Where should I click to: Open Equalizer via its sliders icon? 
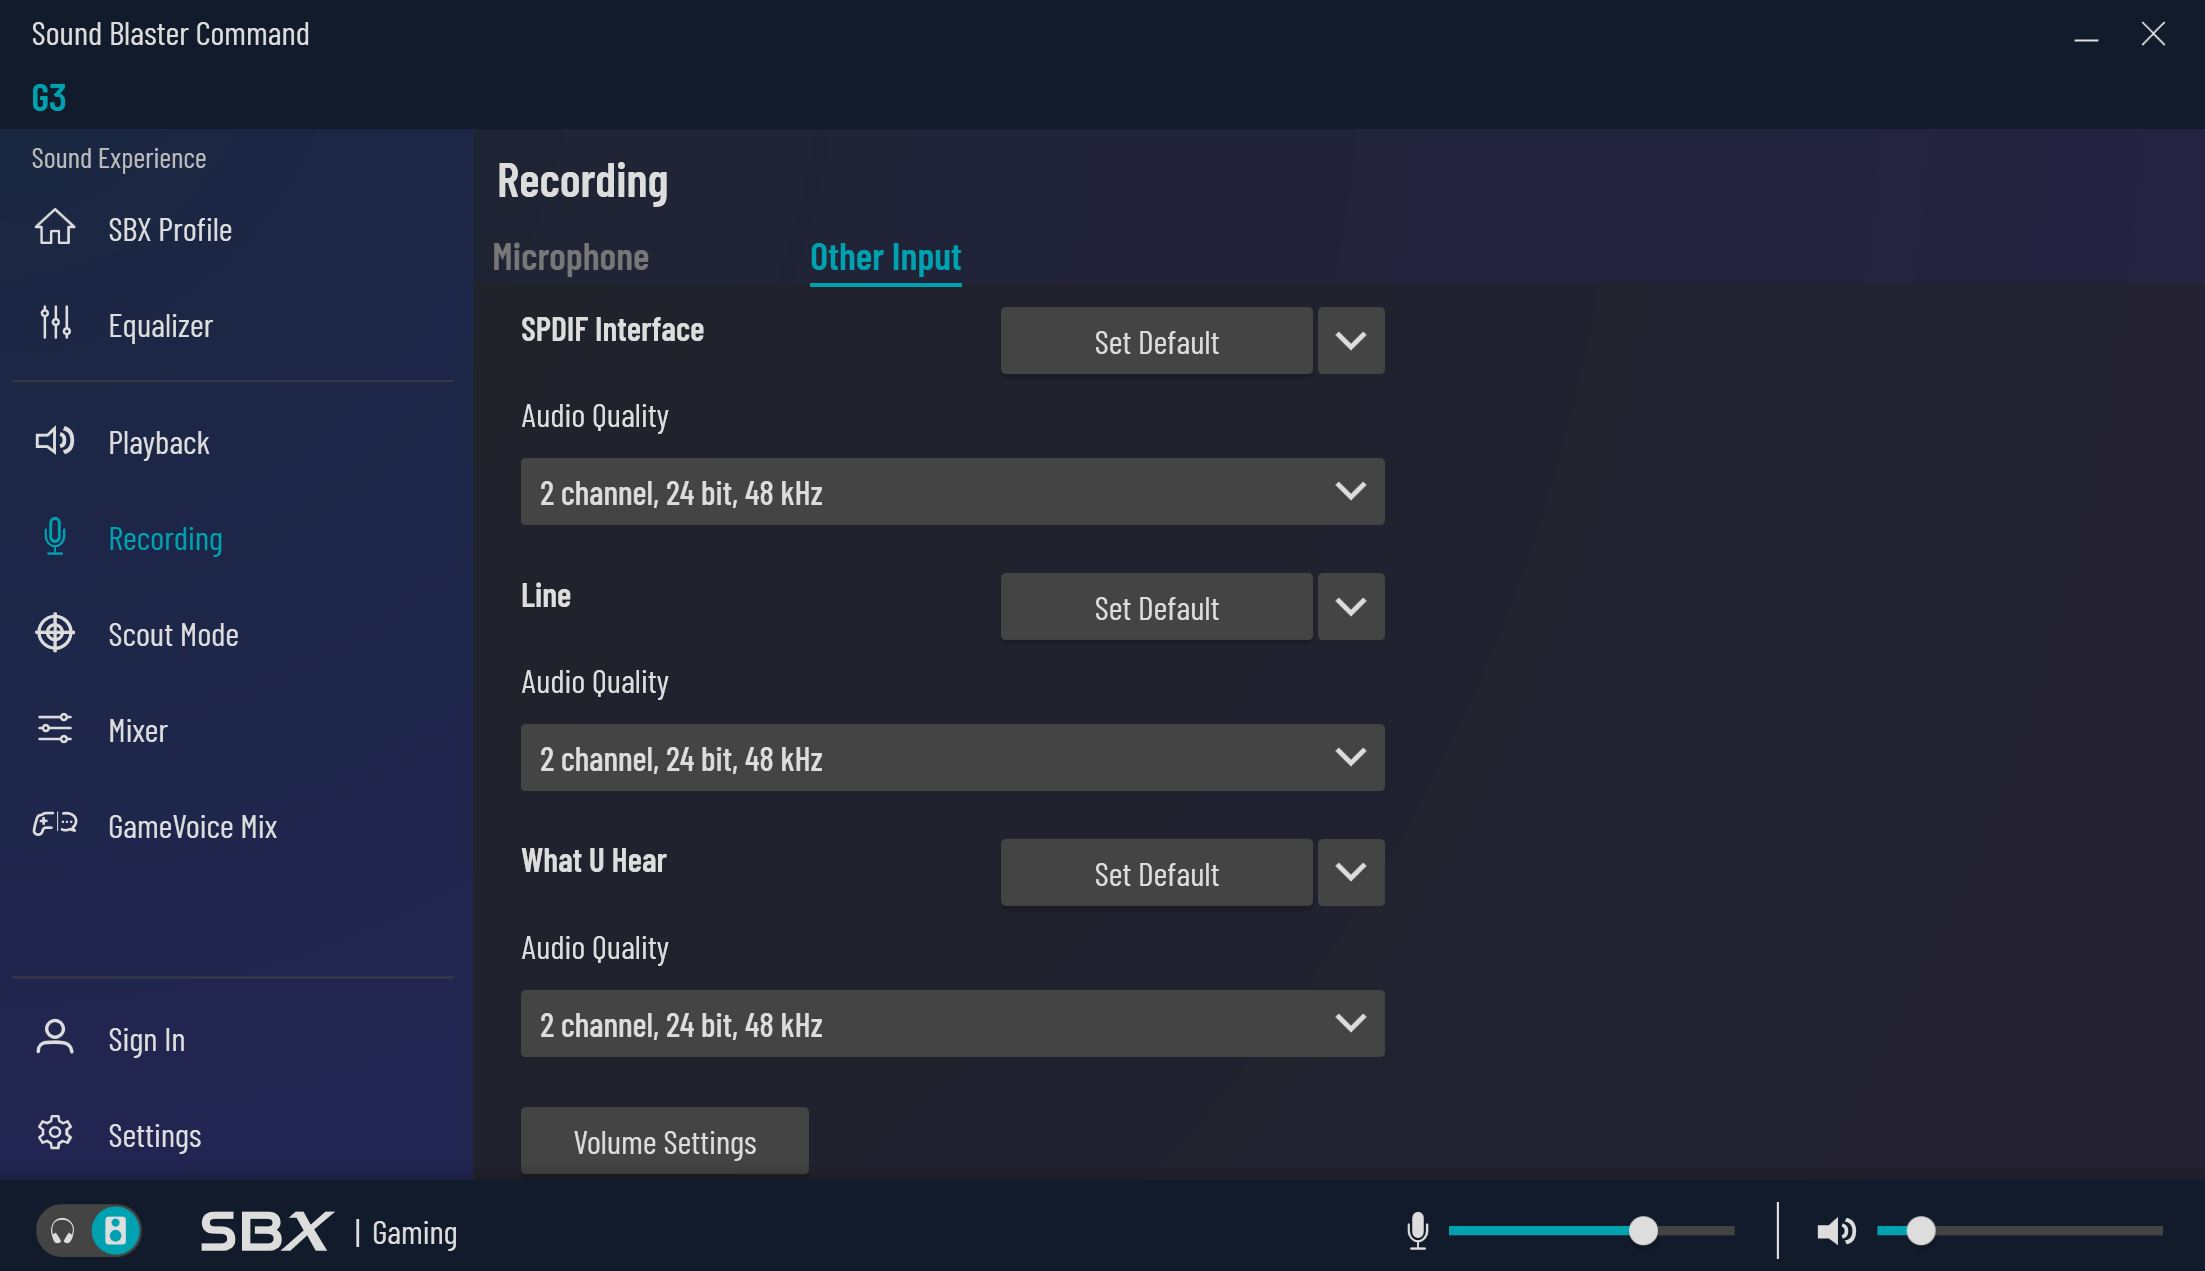[55, 323]
